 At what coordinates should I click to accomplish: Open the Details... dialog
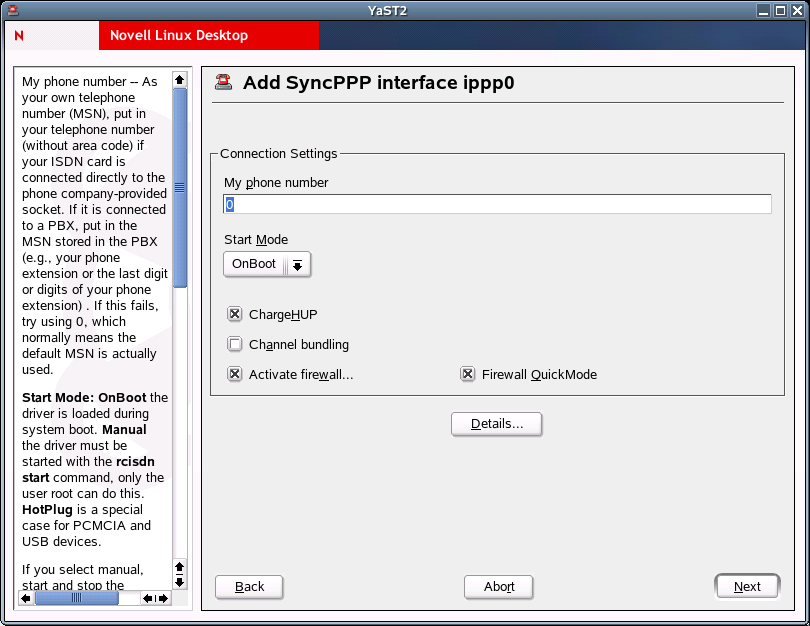point(496,424)
